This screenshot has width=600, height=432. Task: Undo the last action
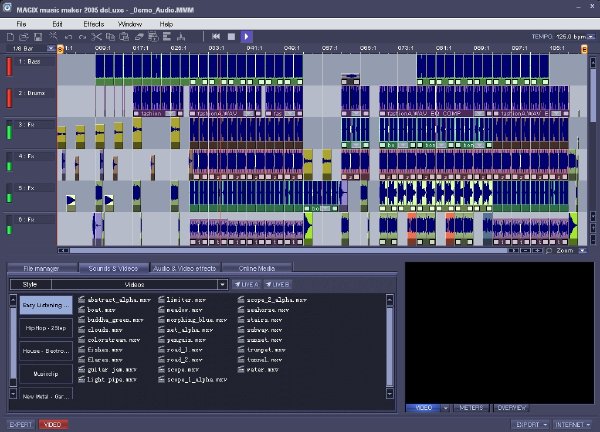[68, 37]
